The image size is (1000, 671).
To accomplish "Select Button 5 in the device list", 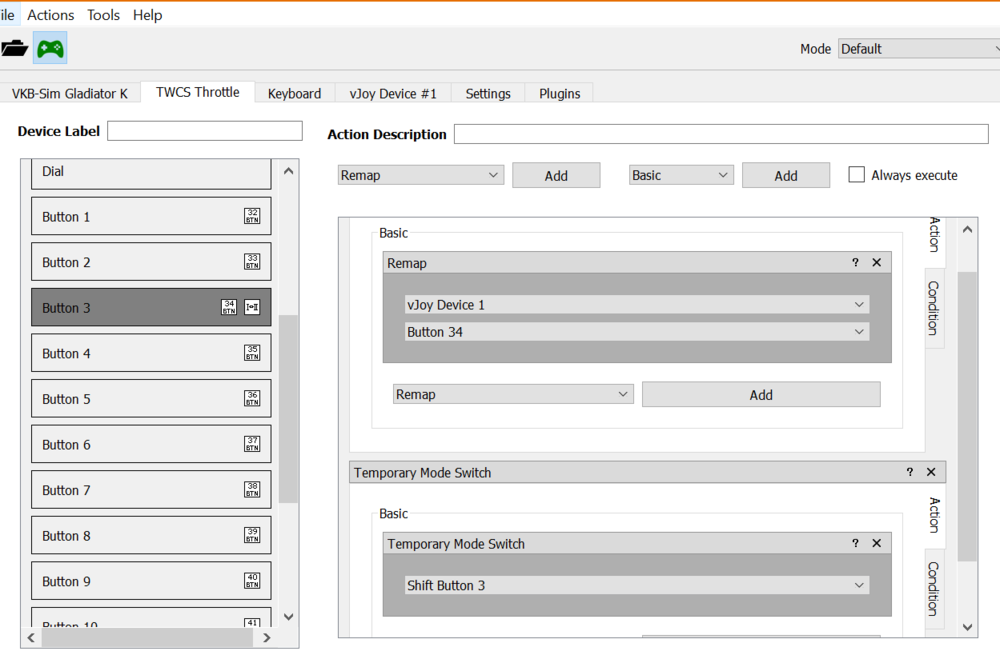I will (130, 399).
